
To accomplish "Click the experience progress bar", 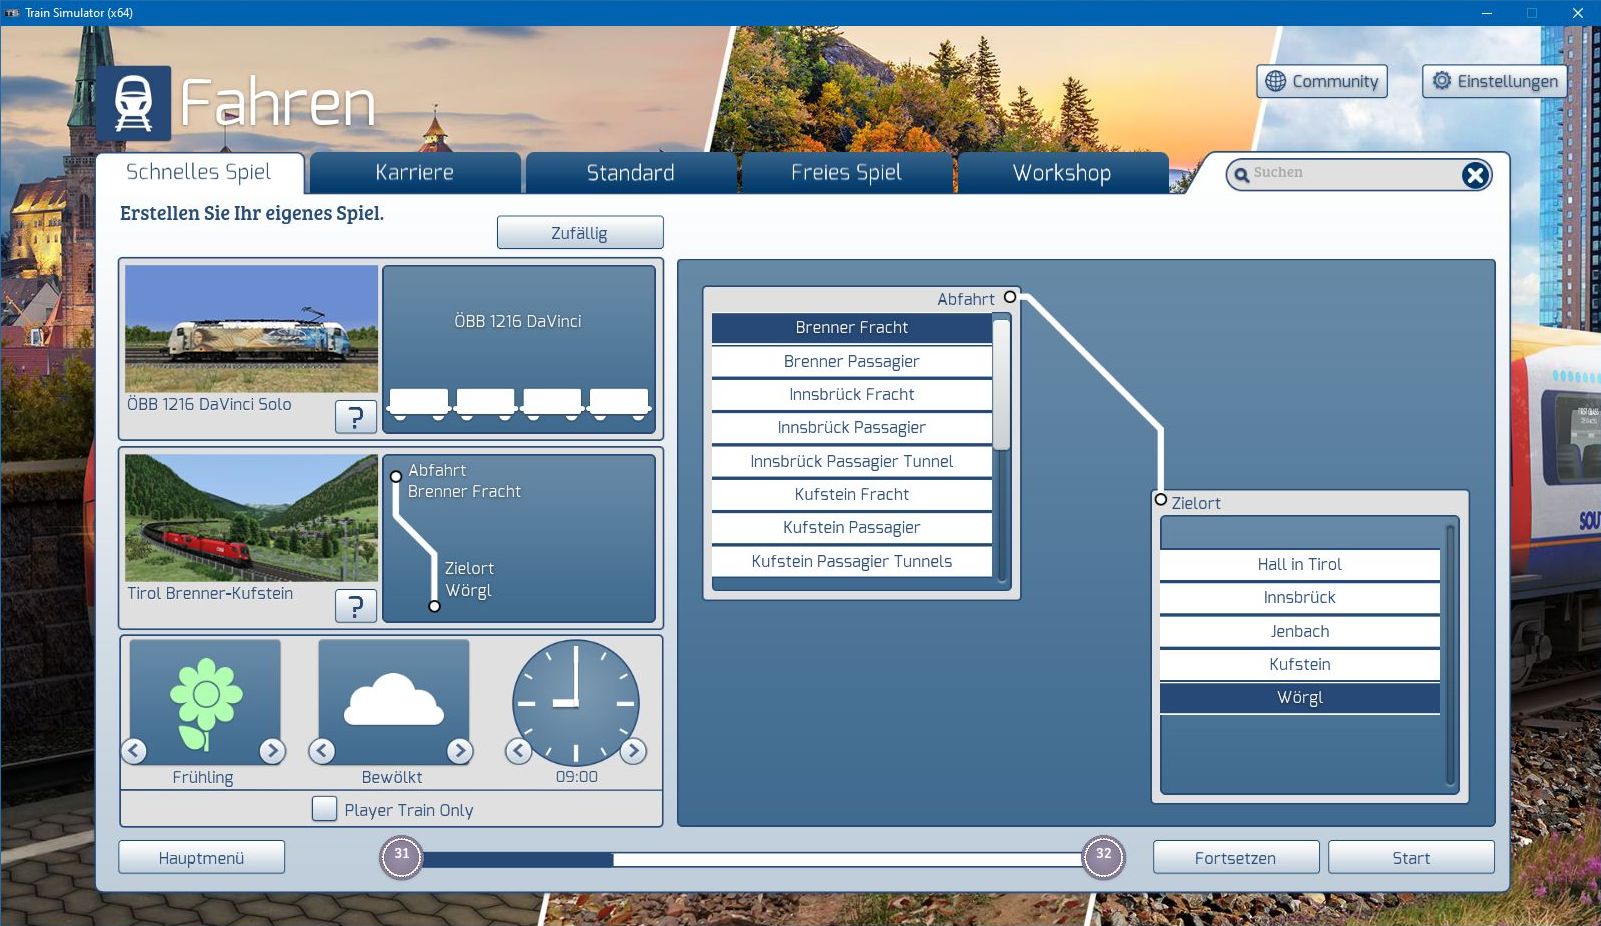I will (752, 859).
